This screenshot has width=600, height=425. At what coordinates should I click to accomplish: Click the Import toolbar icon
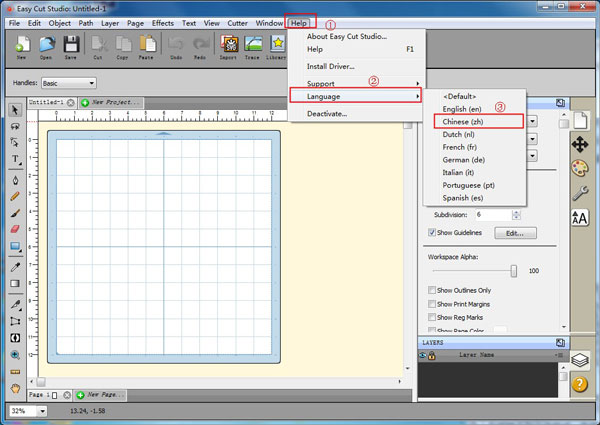(229, 47)
